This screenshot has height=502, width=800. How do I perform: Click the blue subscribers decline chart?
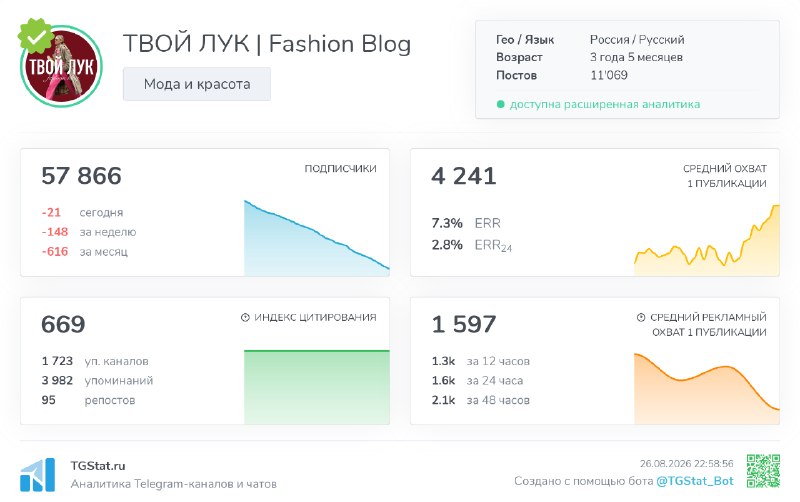click(317, 238)
